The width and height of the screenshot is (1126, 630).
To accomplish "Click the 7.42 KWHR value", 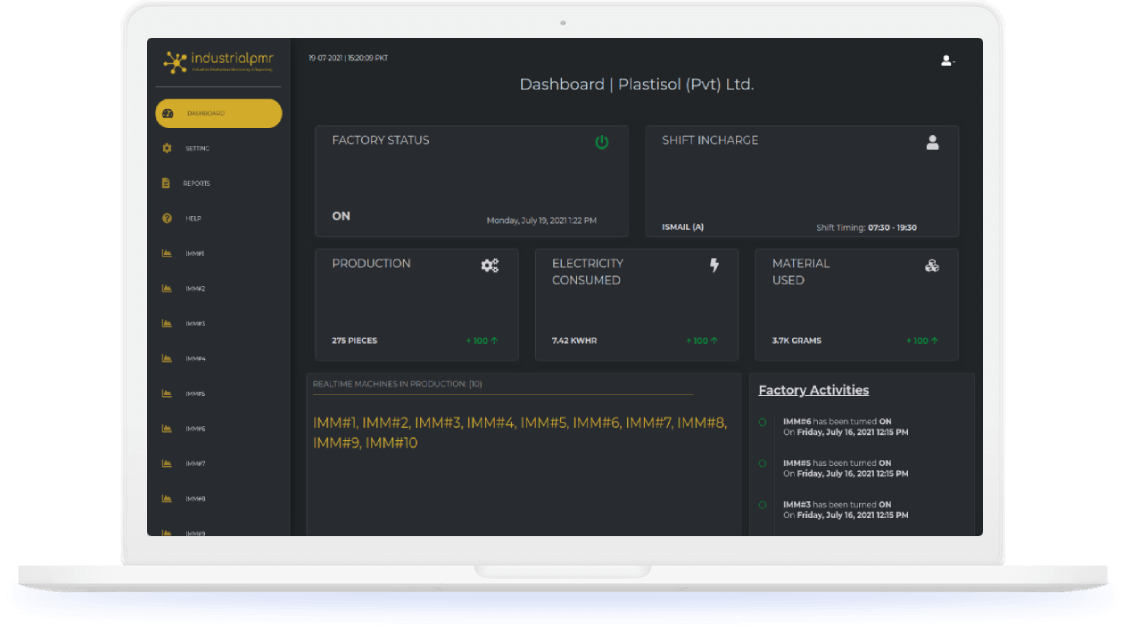I will click(574, 341).
